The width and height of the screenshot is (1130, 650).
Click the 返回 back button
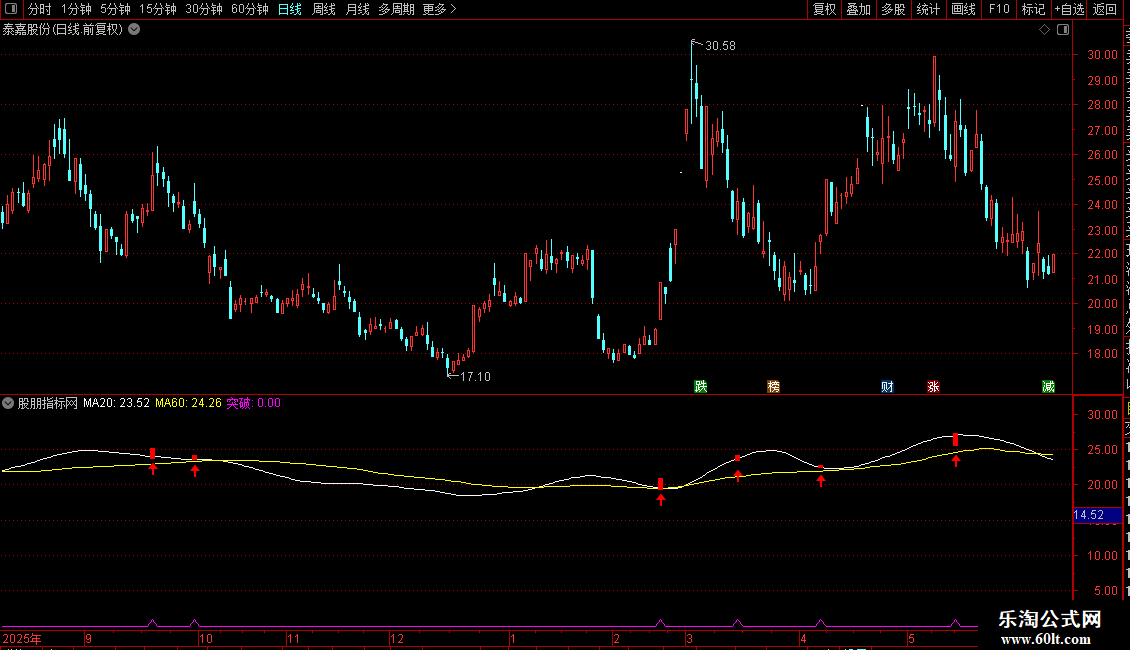1105,9
